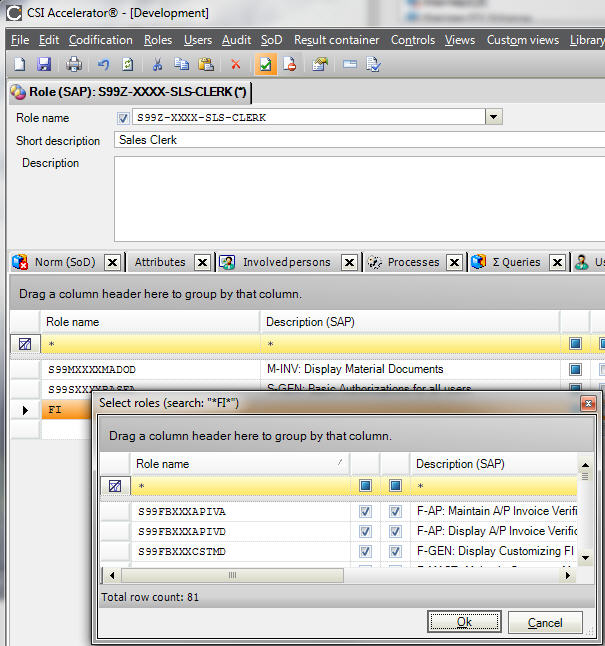Click the Copy toolbar icon

[181, 64]
